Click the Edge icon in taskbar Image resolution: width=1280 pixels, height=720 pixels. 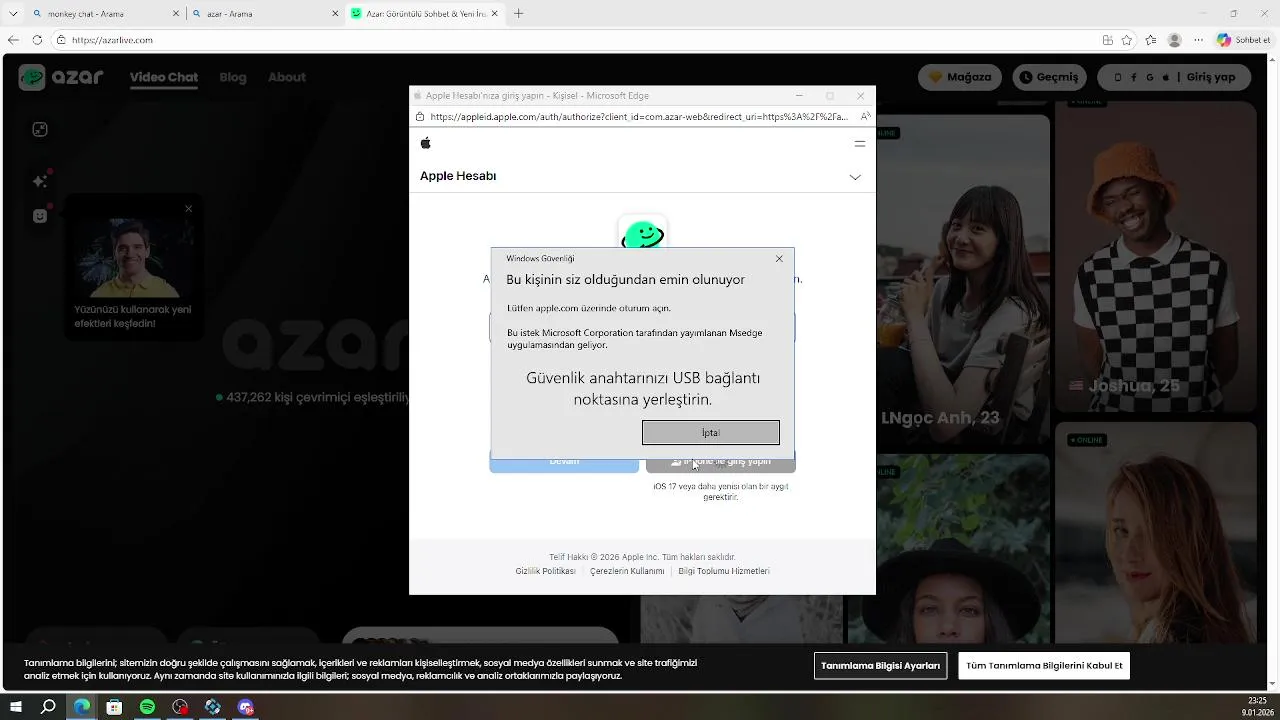[81, 707]
